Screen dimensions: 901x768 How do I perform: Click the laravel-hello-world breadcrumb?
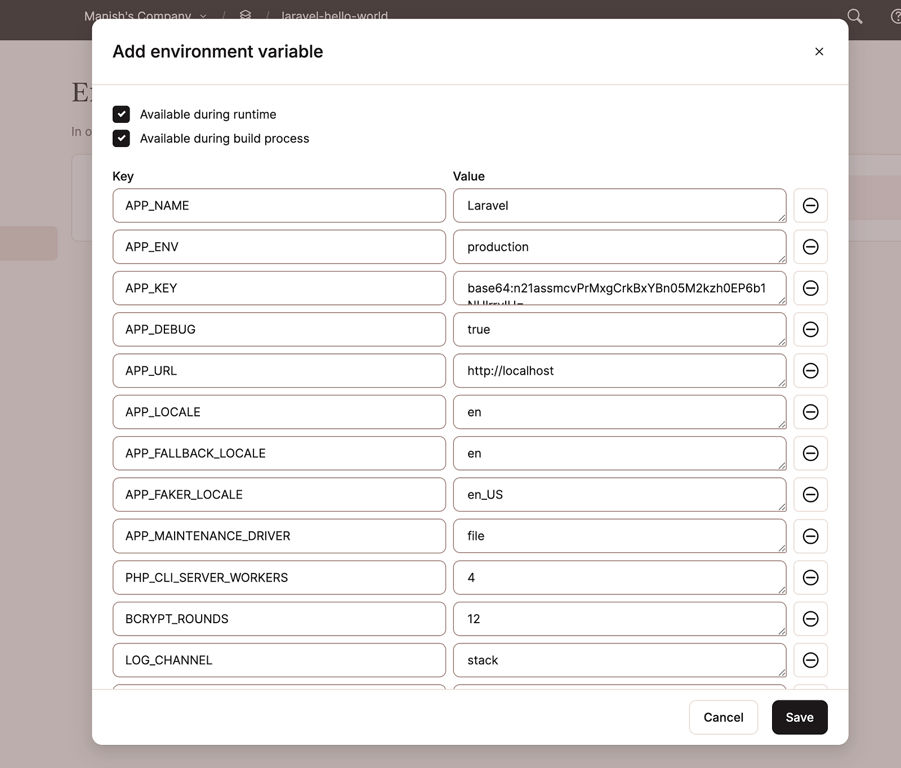pos(334,16)
